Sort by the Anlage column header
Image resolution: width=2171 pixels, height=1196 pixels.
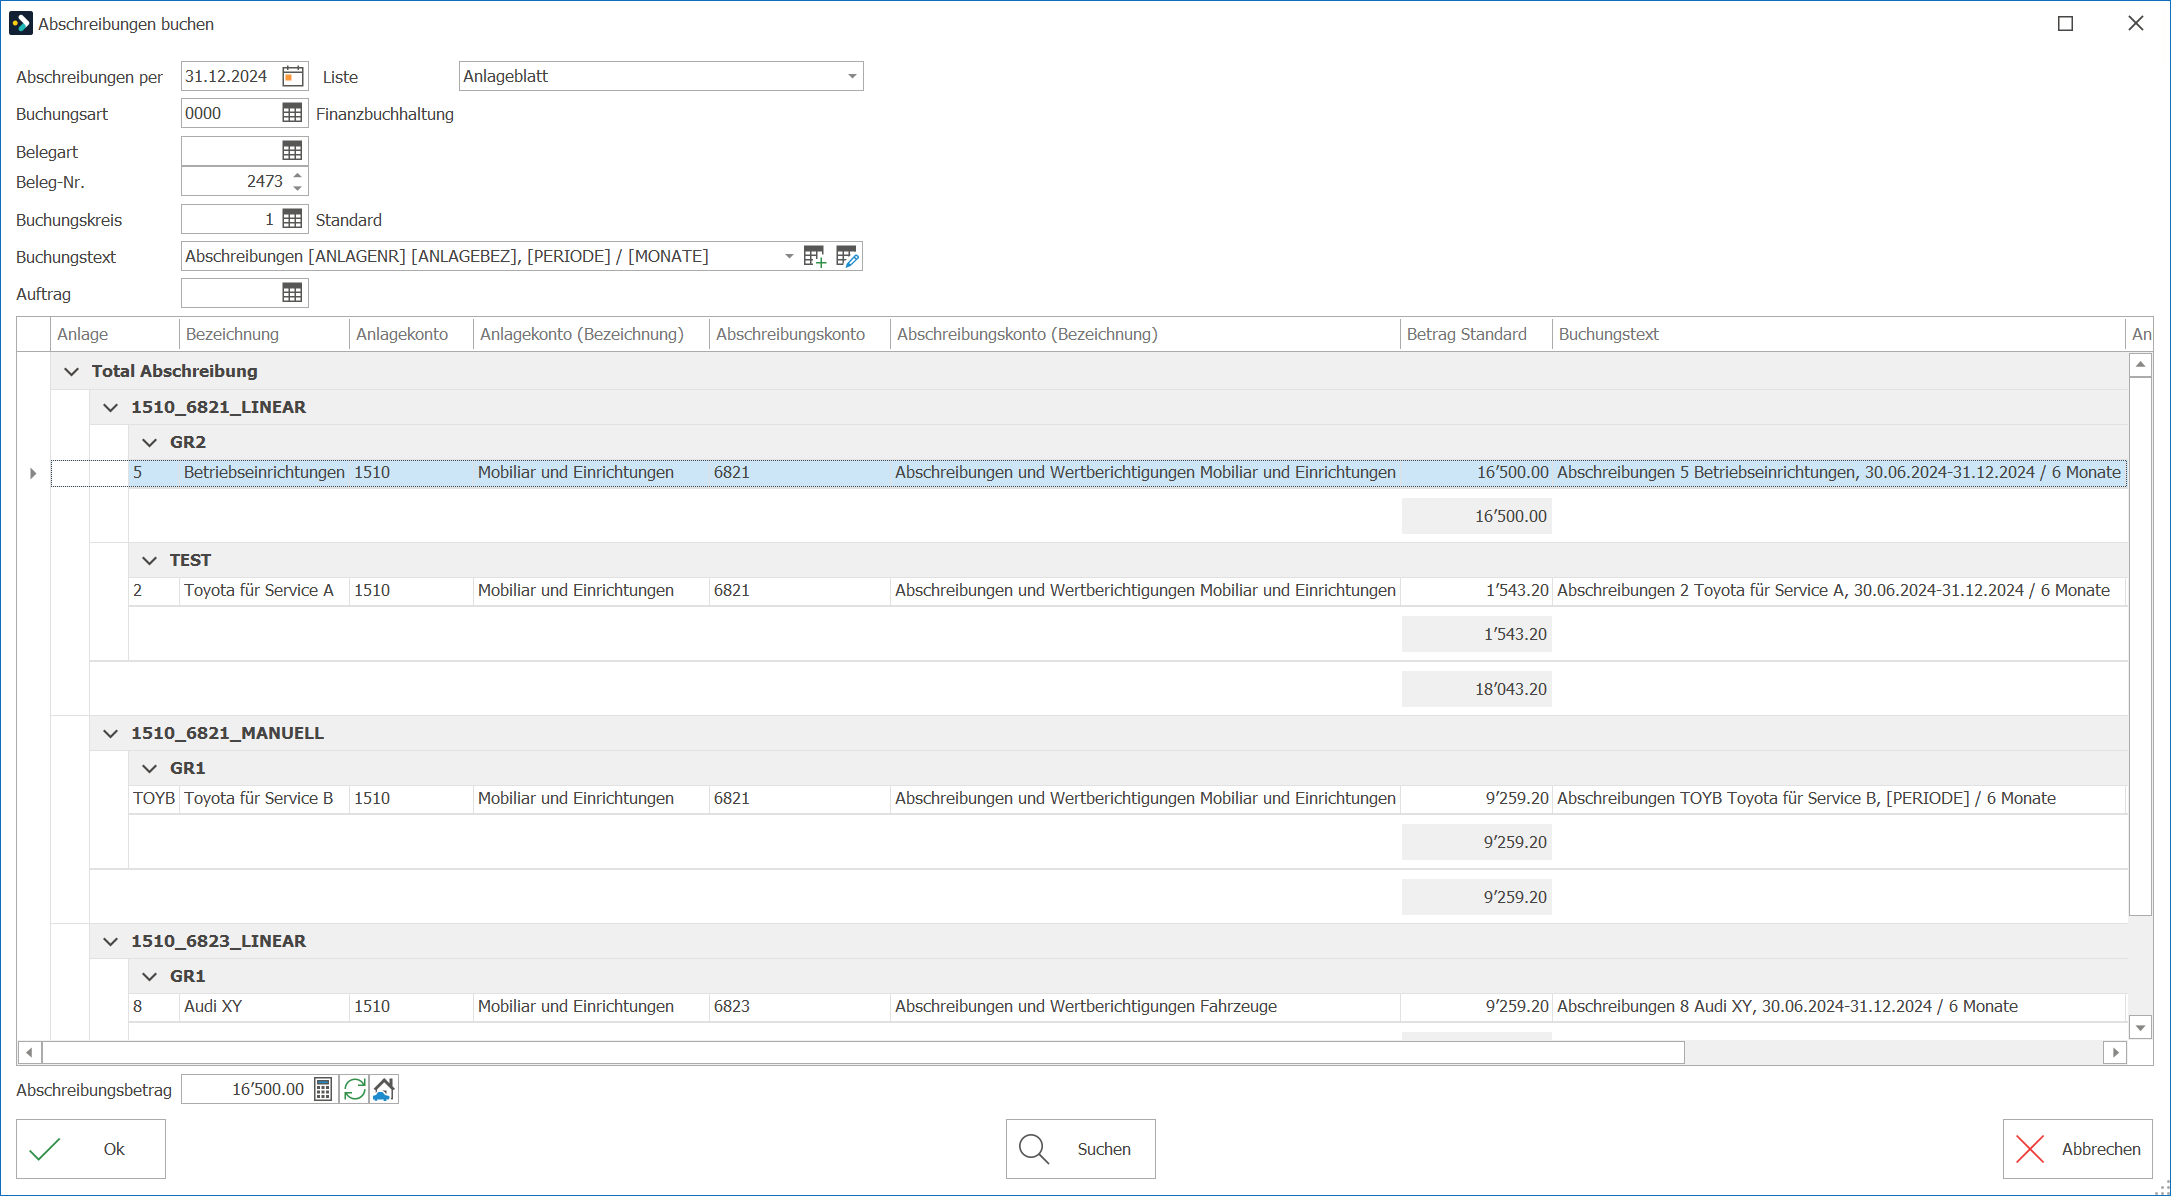click(114, 334)
